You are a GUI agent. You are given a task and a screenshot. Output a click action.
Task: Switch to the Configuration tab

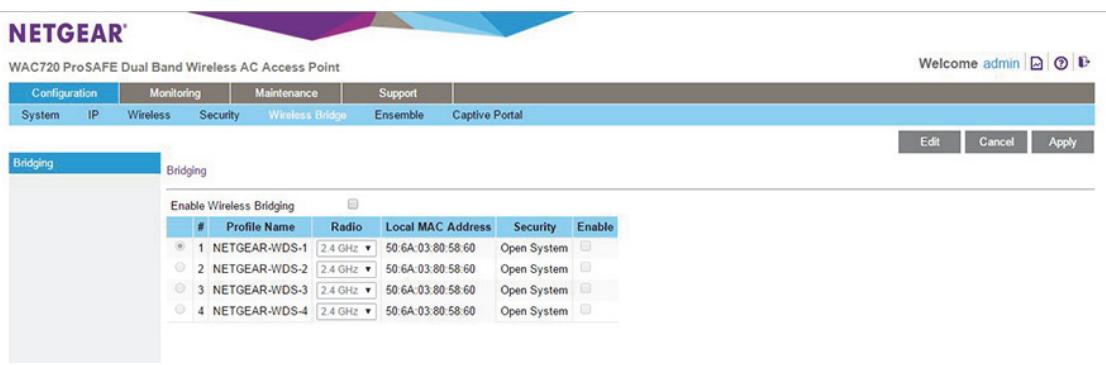click(x=64, y=93)
